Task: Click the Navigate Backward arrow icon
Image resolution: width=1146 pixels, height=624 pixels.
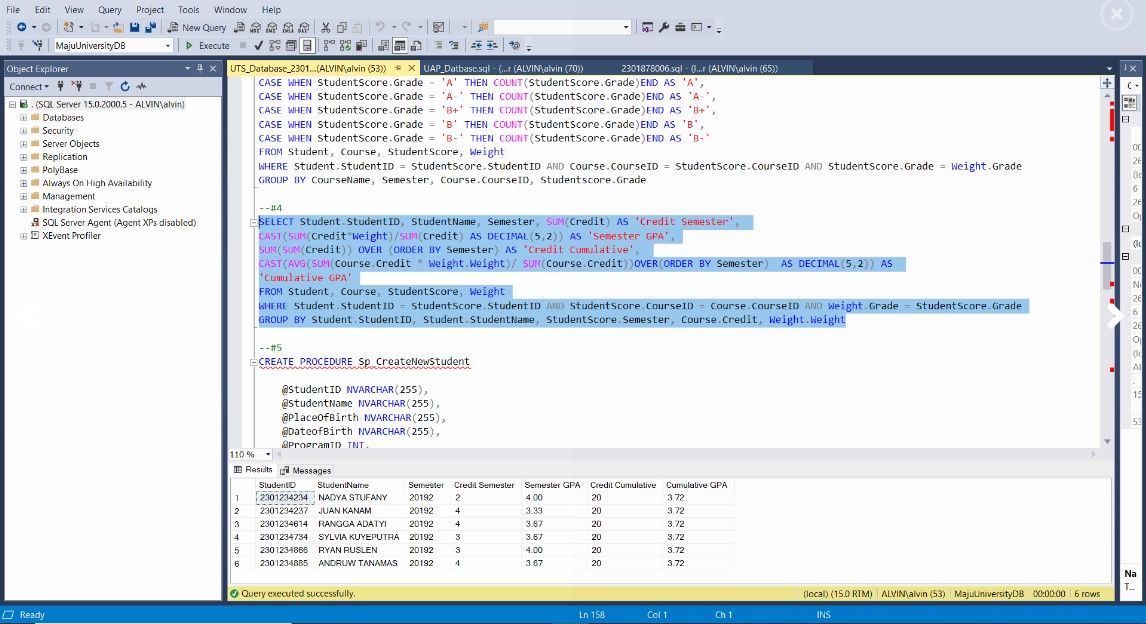Action: tap(21, 28)
